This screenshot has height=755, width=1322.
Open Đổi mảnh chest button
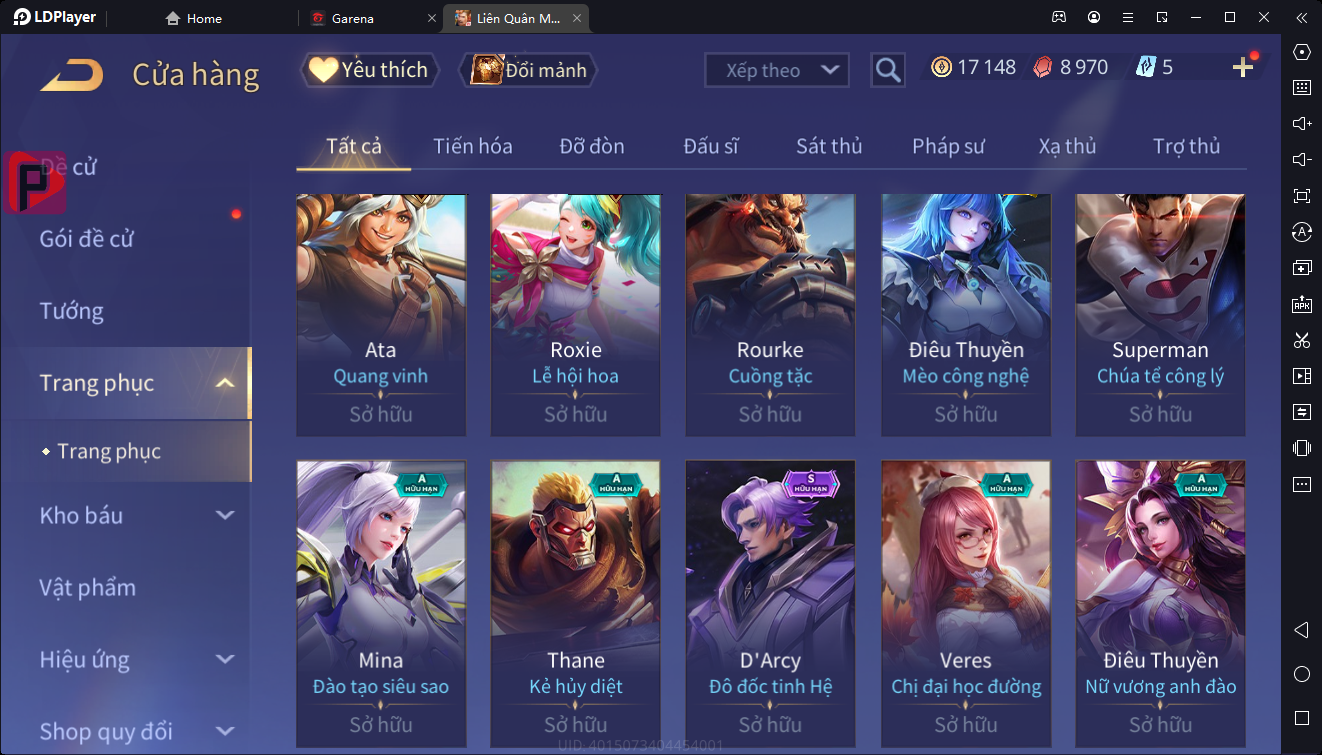pos(528,69)
